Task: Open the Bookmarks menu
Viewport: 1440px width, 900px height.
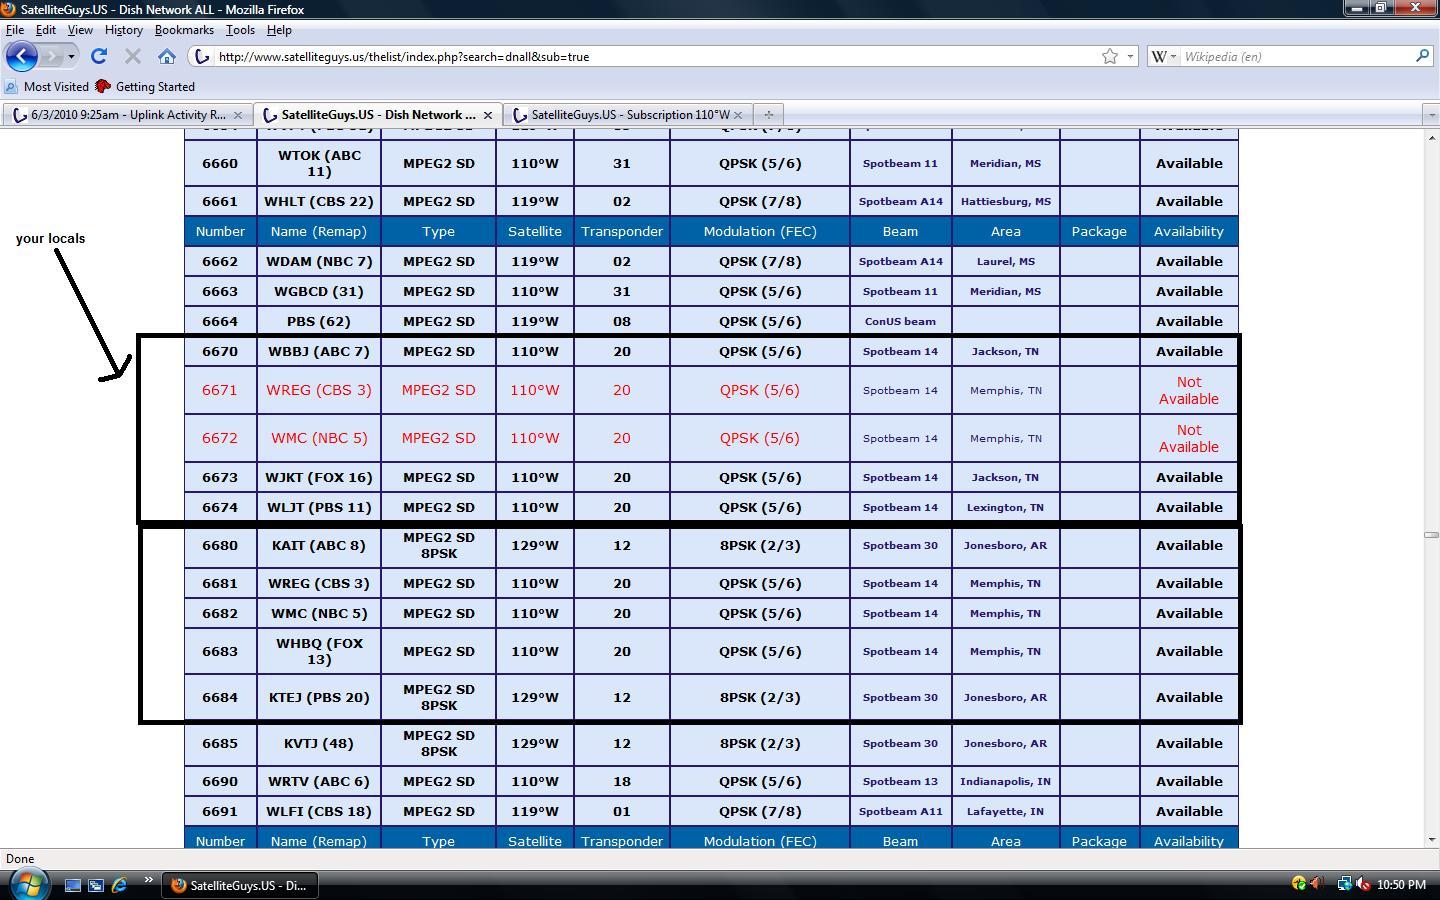Action: point(184,30)
